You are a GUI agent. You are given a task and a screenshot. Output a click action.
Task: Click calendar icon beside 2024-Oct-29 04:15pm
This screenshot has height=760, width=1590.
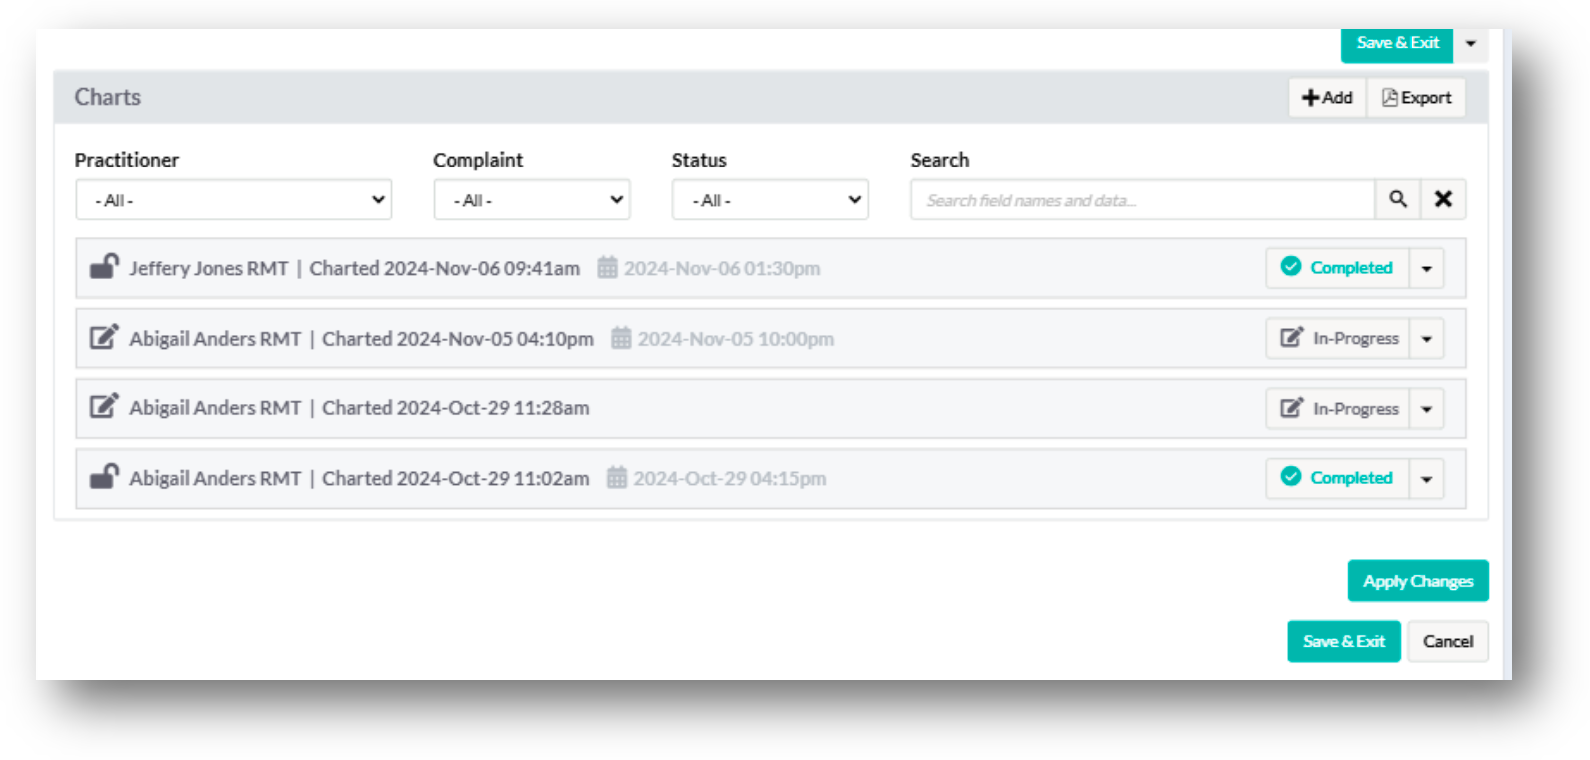617,478
